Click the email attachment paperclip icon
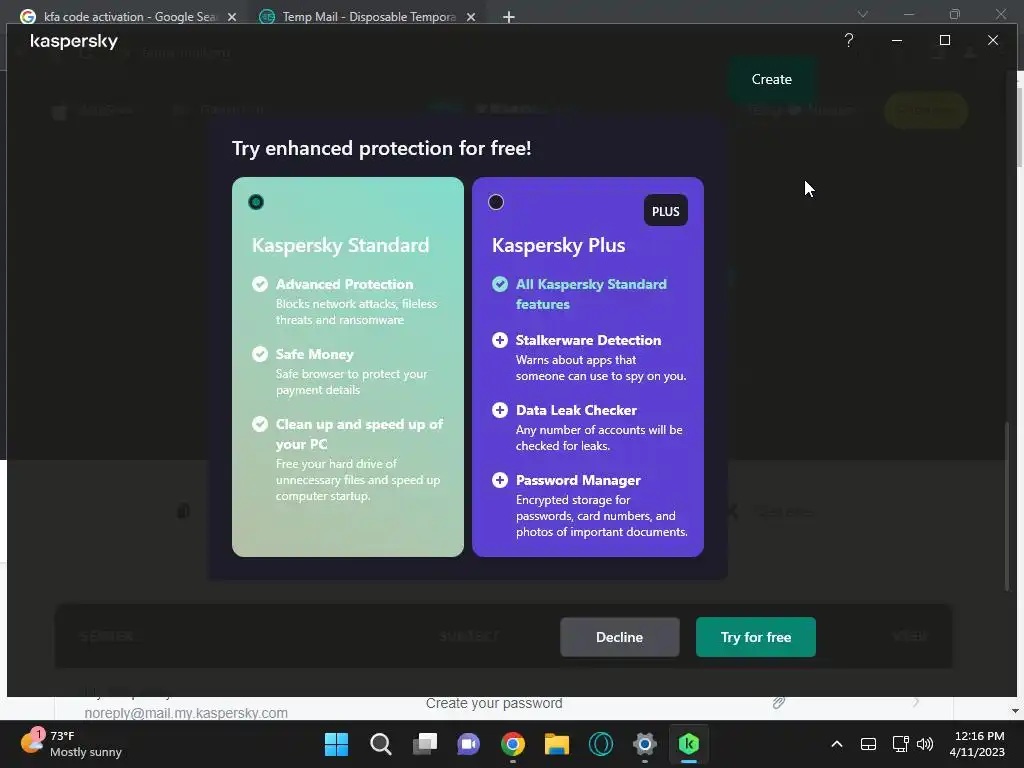The image size is (1024, 768). pyautogui.click(x=778, y=703)
